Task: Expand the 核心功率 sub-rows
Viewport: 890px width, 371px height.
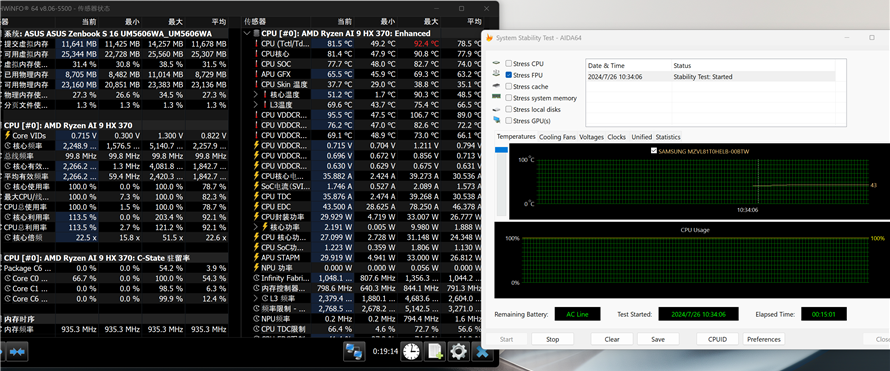Action: [x=256, y=227]
